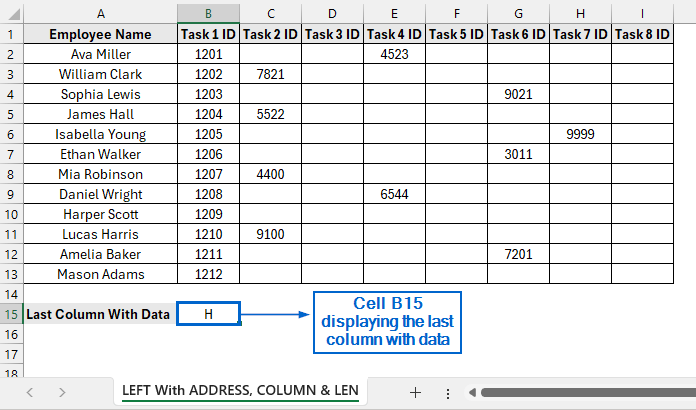Click the Last Column With Data label cell

click(x=101, y=314)
